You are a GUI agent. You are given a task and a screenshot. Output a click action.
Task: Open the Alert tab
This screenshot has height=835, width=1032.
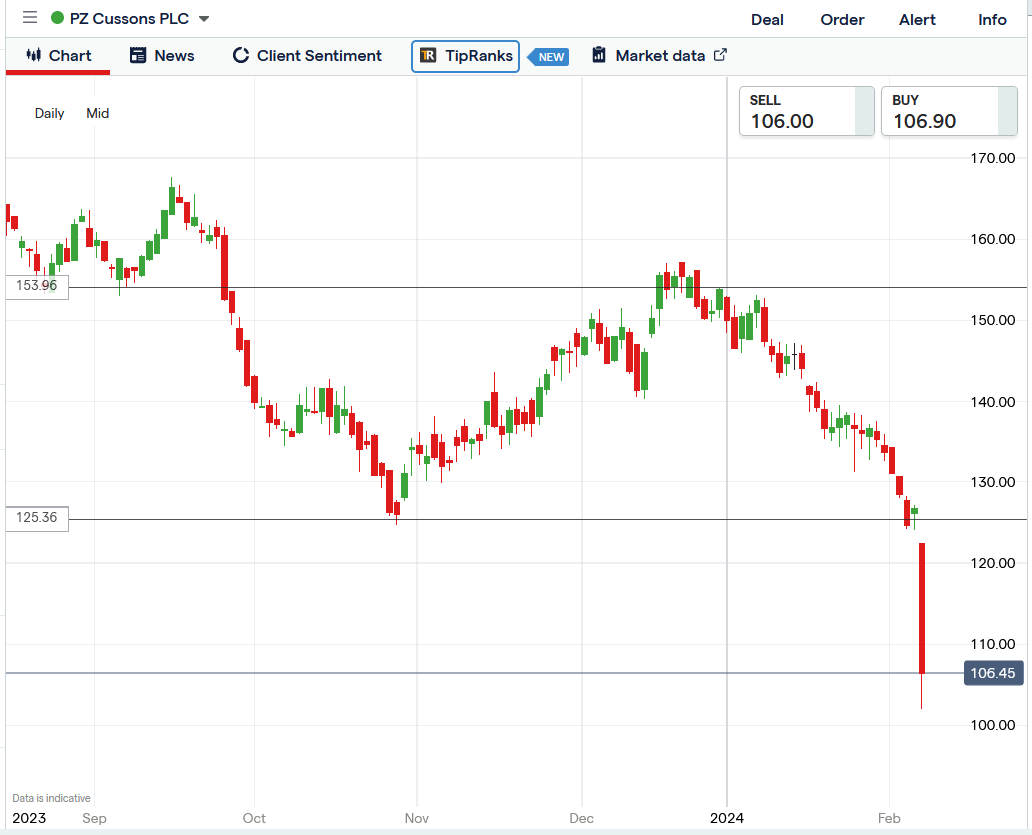pos(917,20)
